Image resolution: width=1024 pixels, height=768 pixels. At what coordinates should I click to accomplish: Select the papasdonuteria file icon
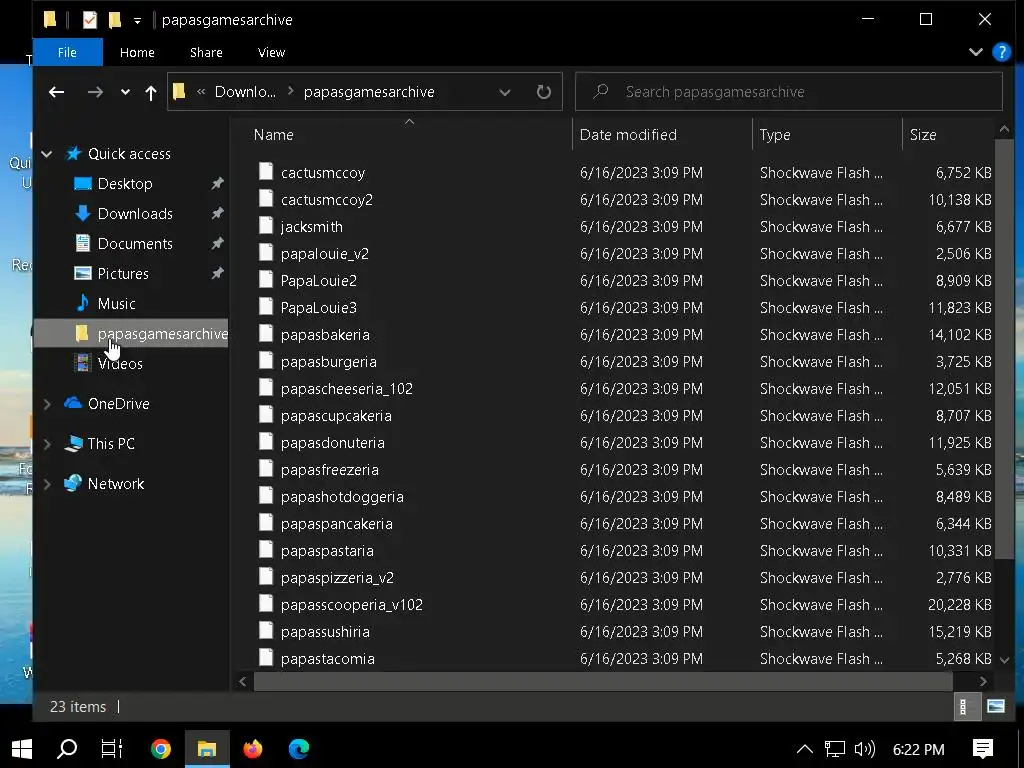(x=266, y=441)
